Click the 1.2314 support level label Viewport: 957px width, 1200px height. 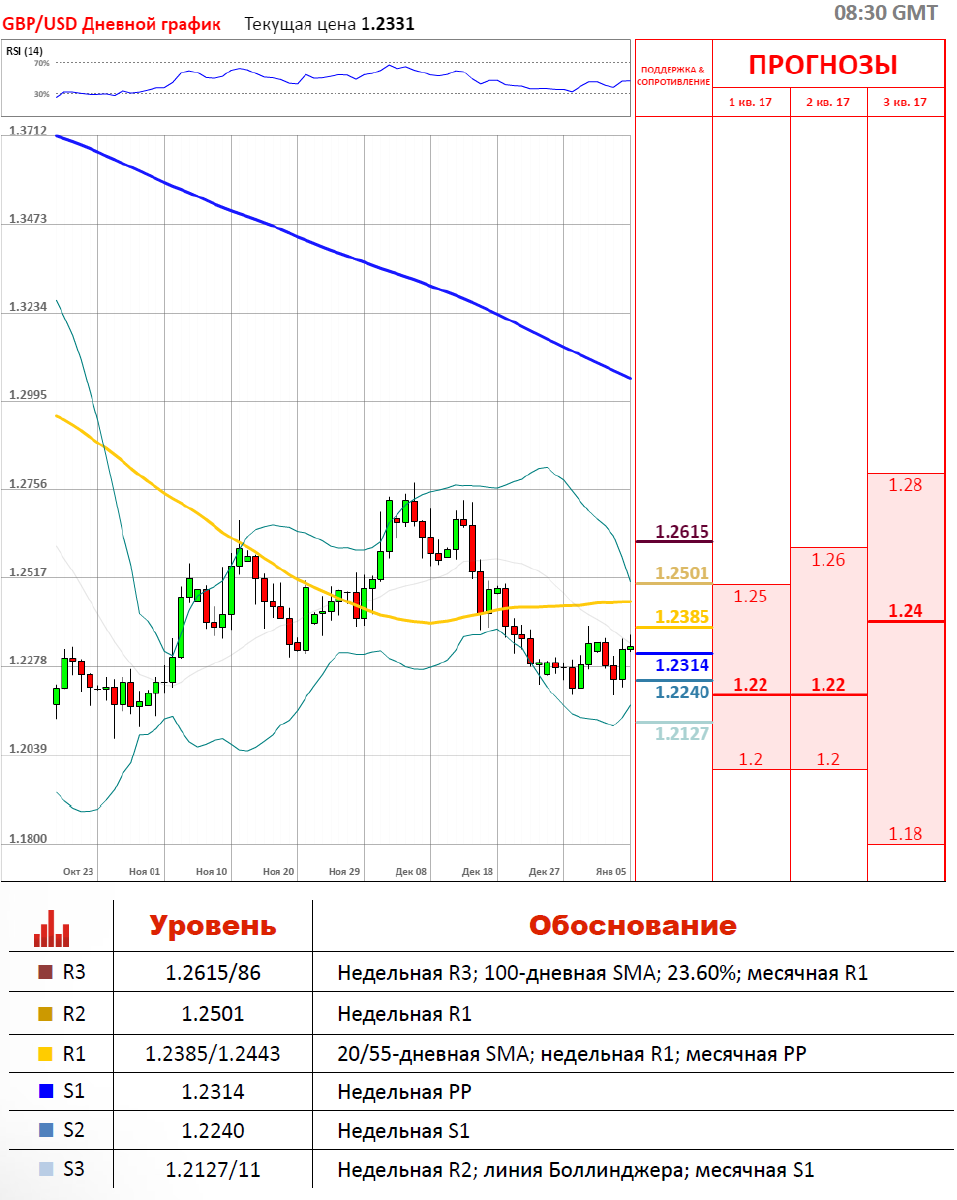coord(682,665)
